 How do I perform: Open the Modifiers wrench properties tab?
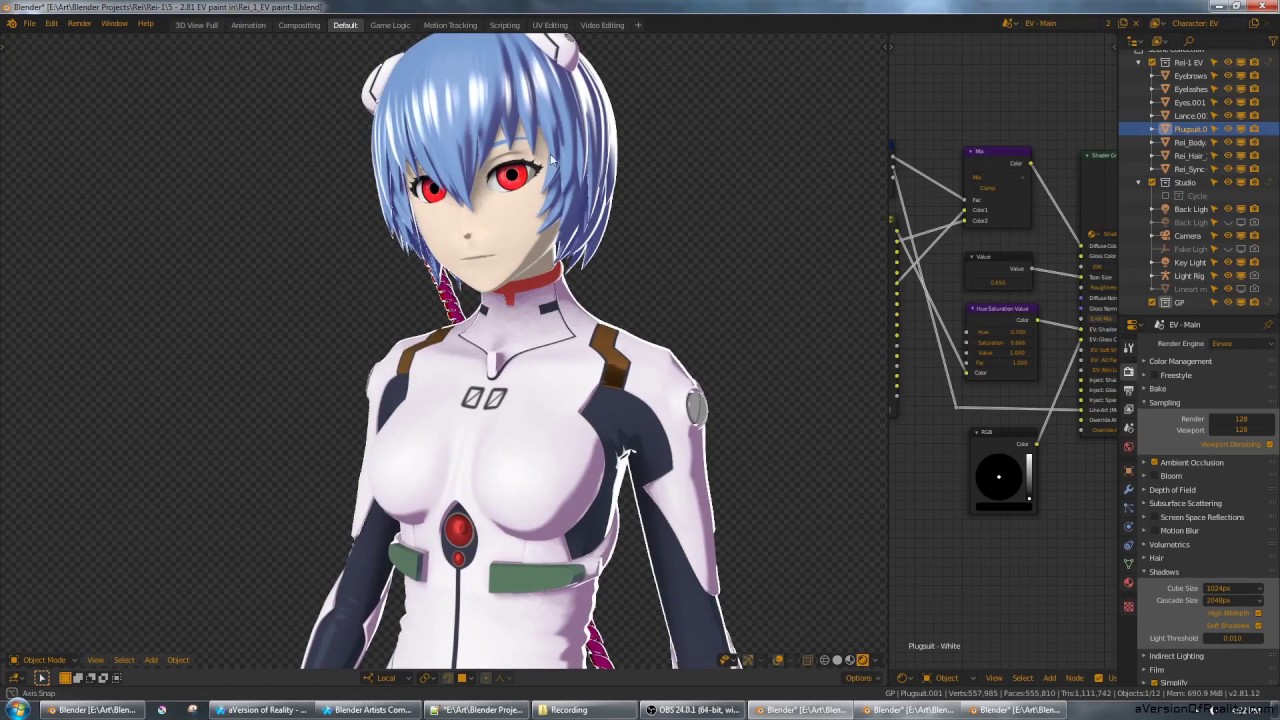pos(1128,489)
